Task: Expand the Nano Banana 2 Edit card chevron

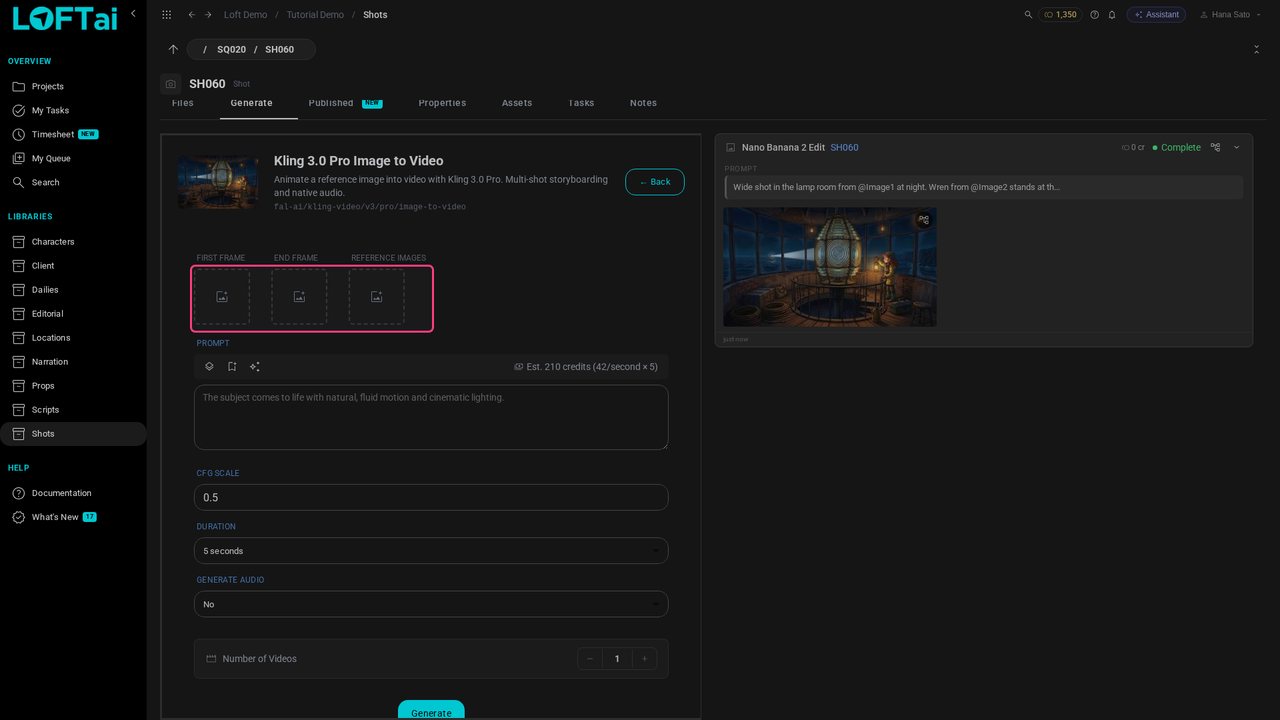Action: 1236,147
